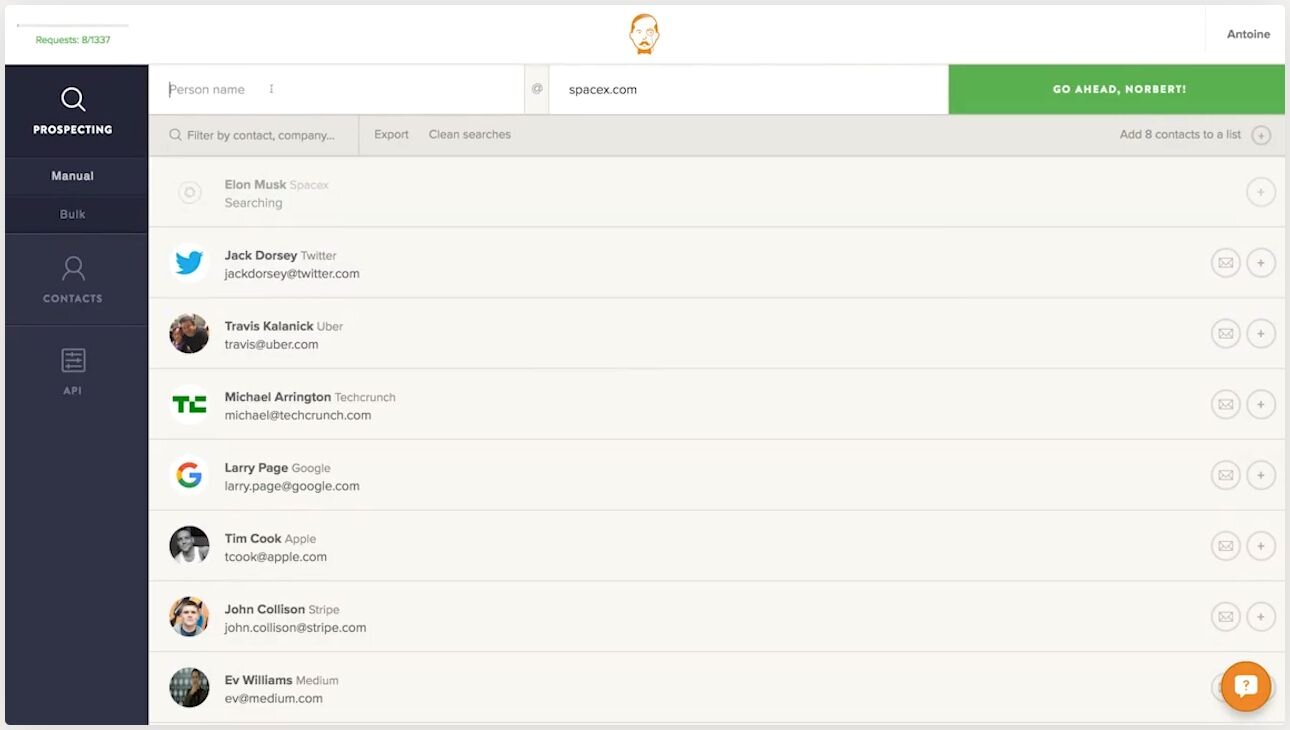Click the travis@uber.com email

tap(271, 345)
